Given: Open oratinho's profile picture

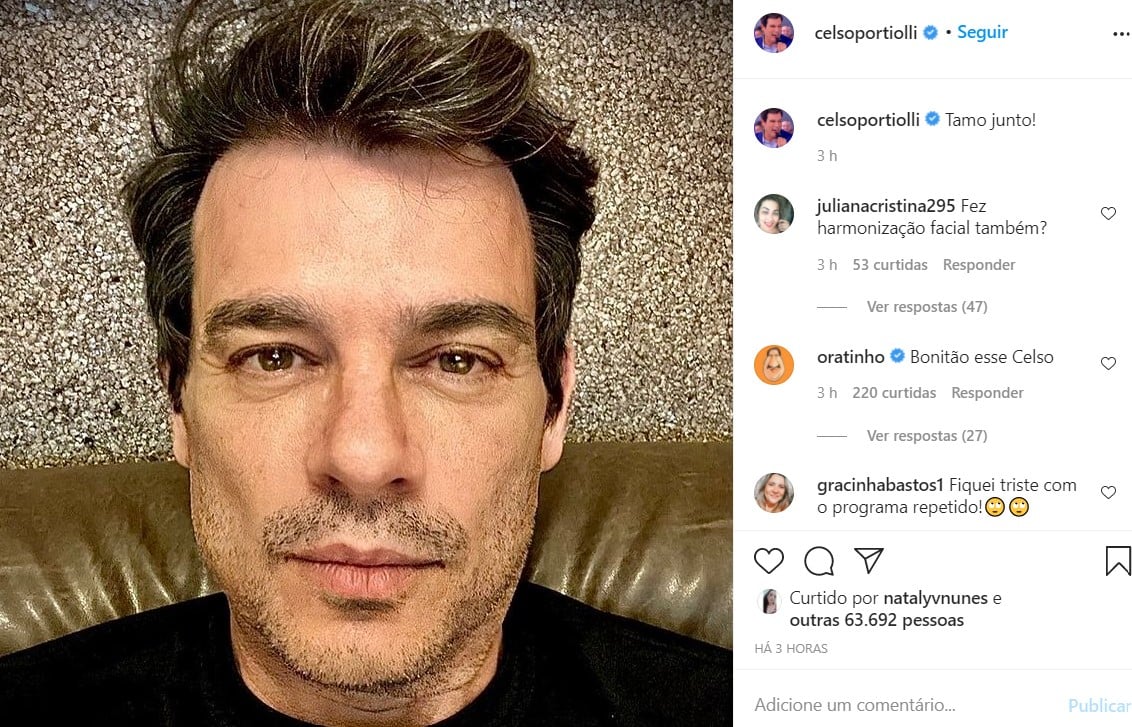Looking at the screenshot, I should coord(774,365).
